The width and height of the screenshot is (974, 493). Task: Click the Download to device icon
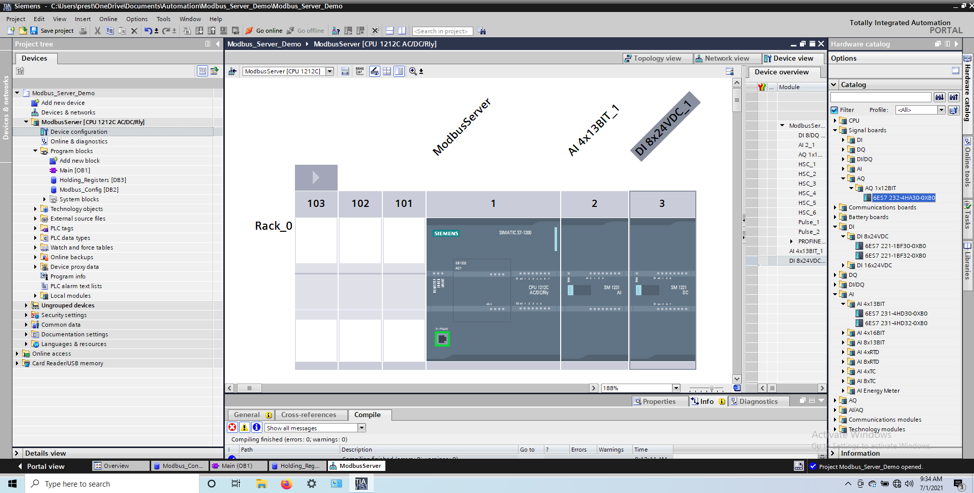pyautogui.click(x=199, y=30)
